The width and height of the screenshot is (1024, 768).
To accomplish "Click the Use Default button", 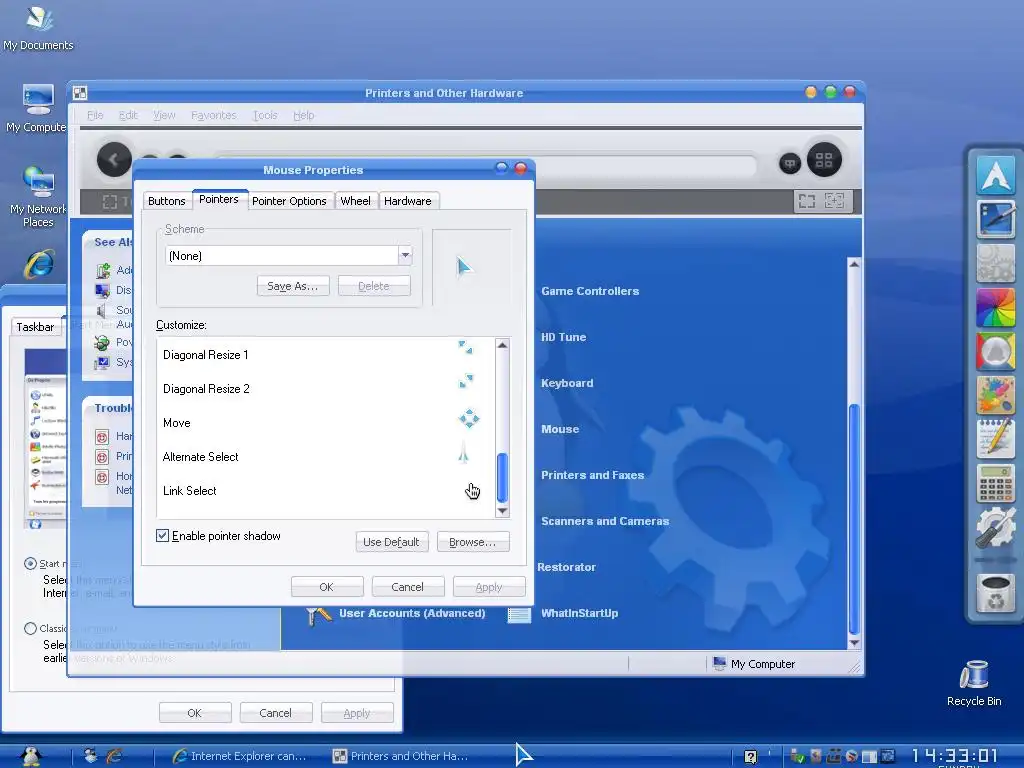I will (x=391, y=542).
